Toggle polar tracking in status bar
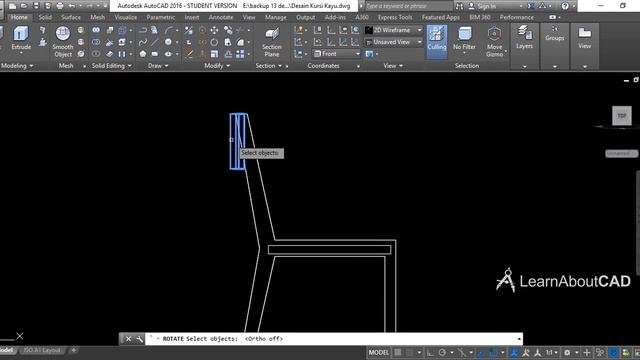 point(442,352)
